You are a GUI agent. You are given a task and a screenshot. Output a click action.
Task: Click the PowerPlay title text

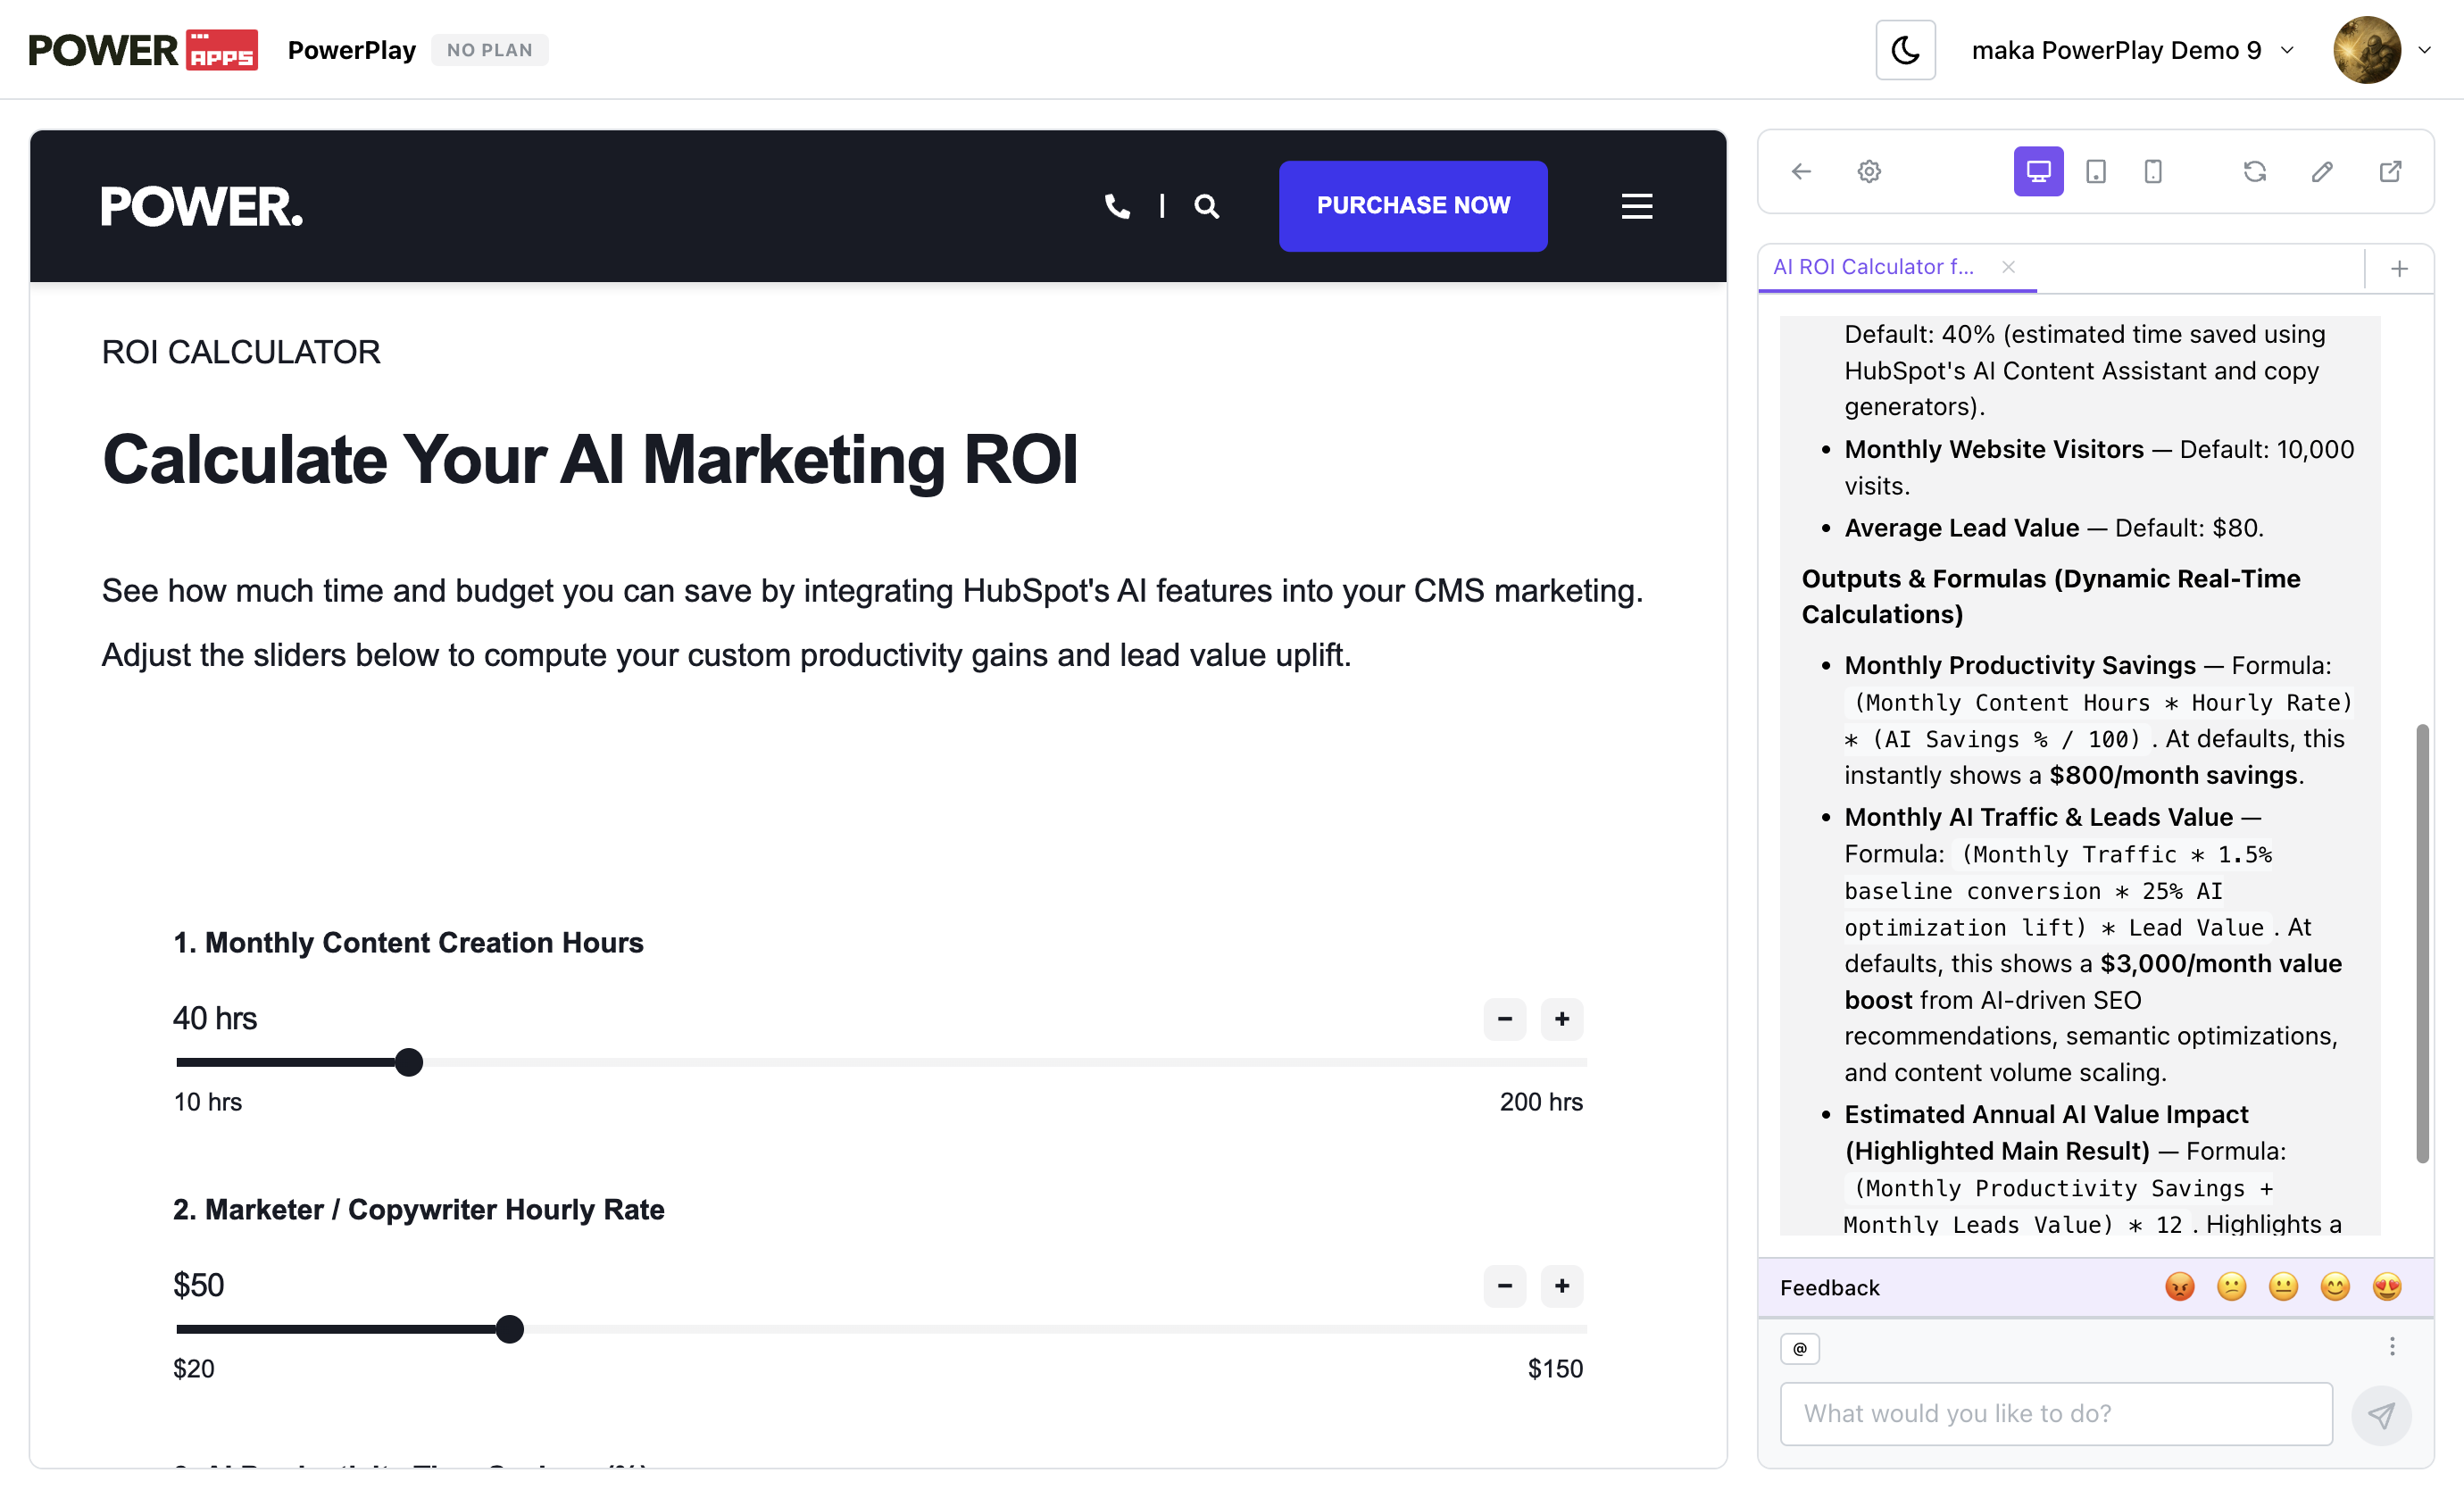coord(351,50)
